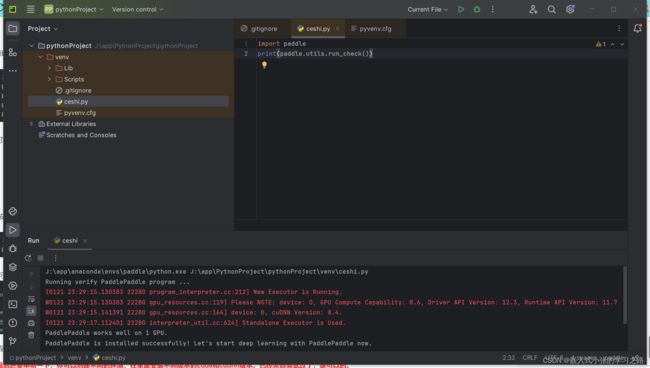Image resolution: width=650 pixels, height=368 pixels.
Task: Show more tool windows ellipsis
Action: [x=13, y=70]
